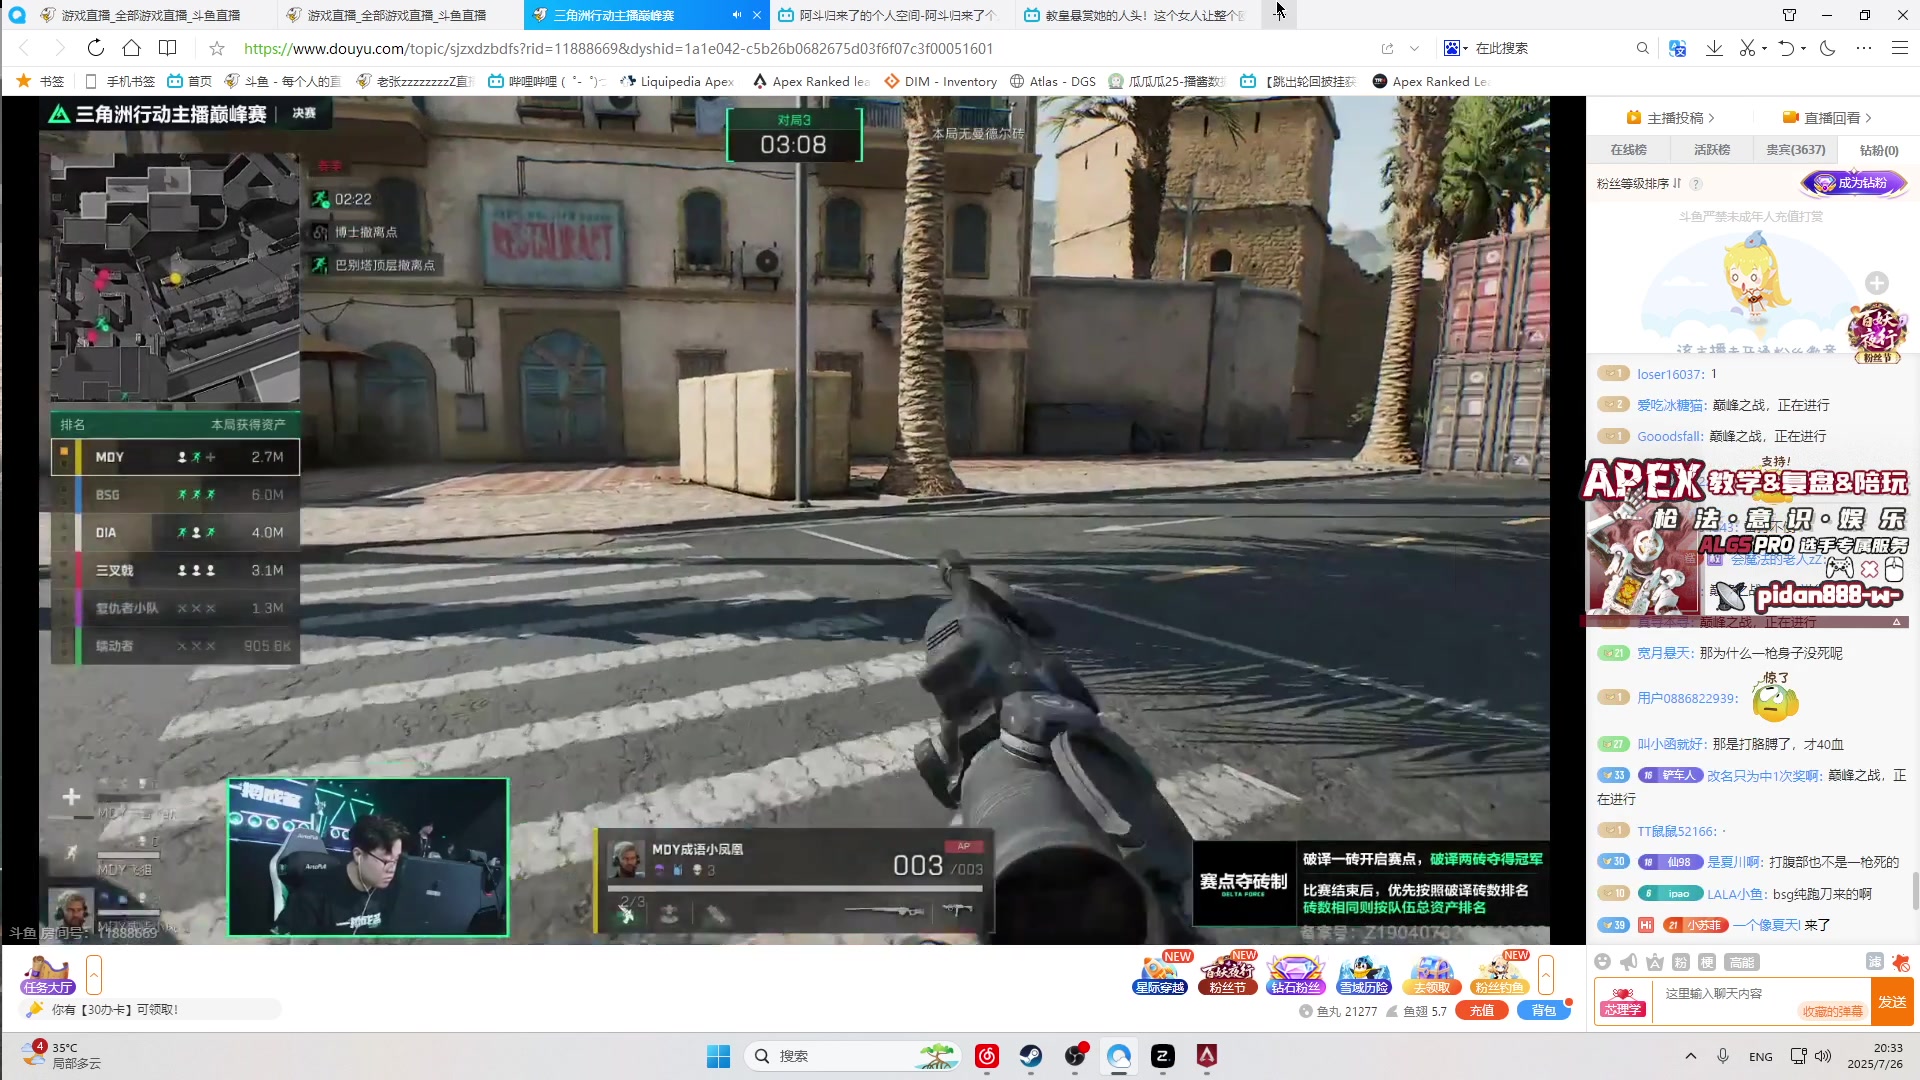Open the 钻石粉丝 diamond icon
Image resolution: width=1920 pixels, height=1080 pixels.
[1295, 975]
